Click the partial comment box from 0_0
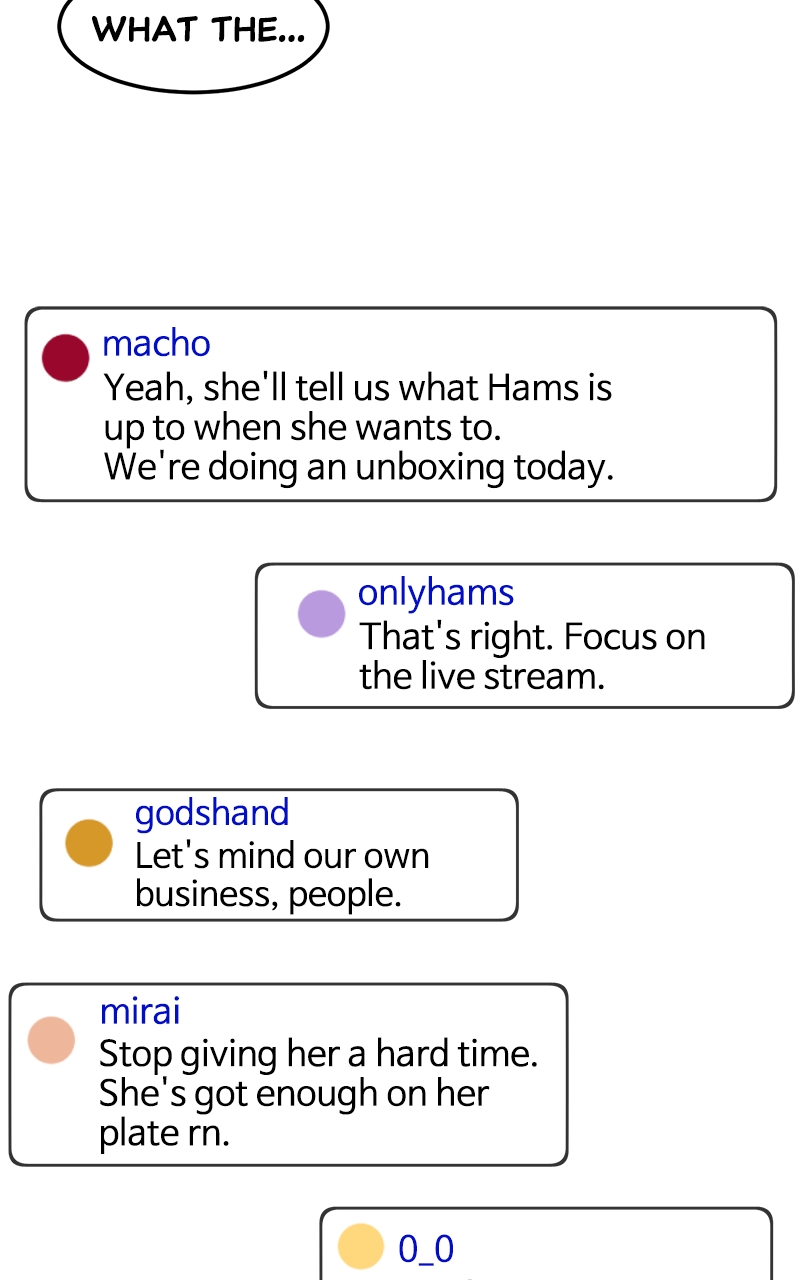This screenshot has width=800, height=1280. click(x=546, y=1243)
